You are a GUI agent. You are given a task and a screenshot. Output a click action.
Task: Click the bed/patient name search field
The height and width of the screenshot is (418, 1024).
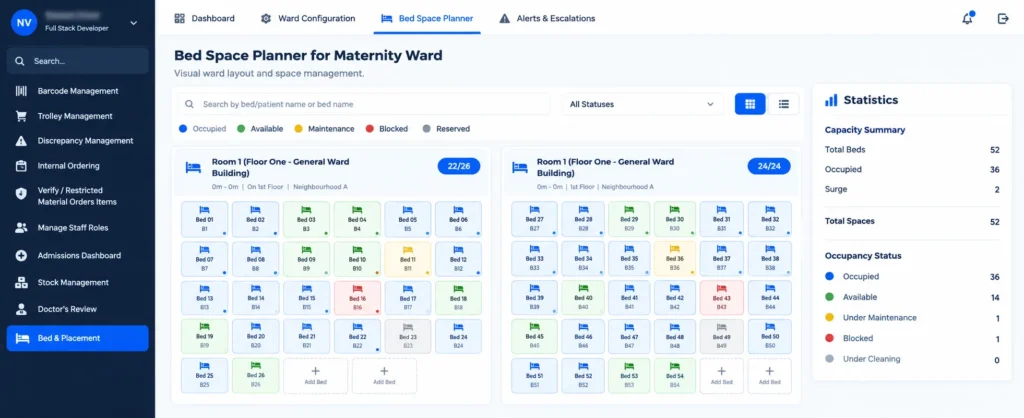pos(364,104)
